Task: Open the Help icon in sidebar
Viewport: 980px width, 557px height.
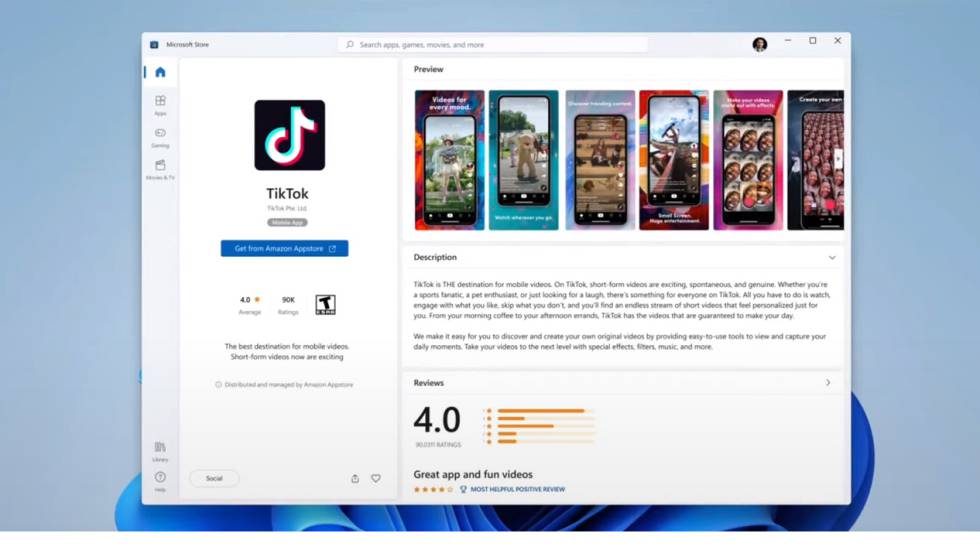Action: 160,481
